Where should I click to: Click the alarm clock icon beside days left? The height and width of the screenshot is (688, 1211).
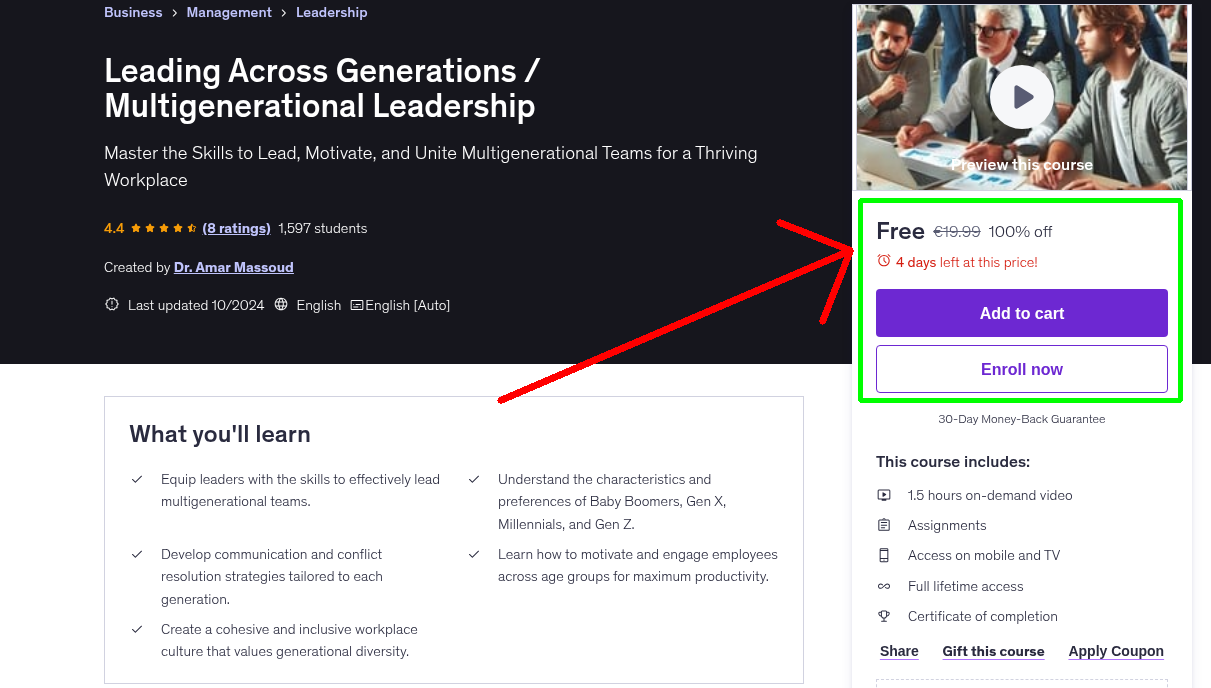tap(883, 261)
